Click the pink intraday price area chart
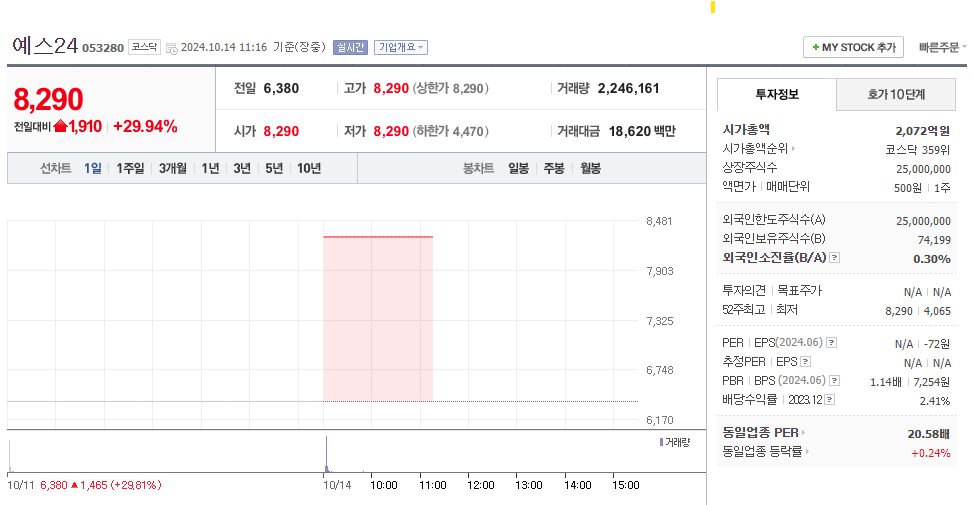 click(378, 319)
